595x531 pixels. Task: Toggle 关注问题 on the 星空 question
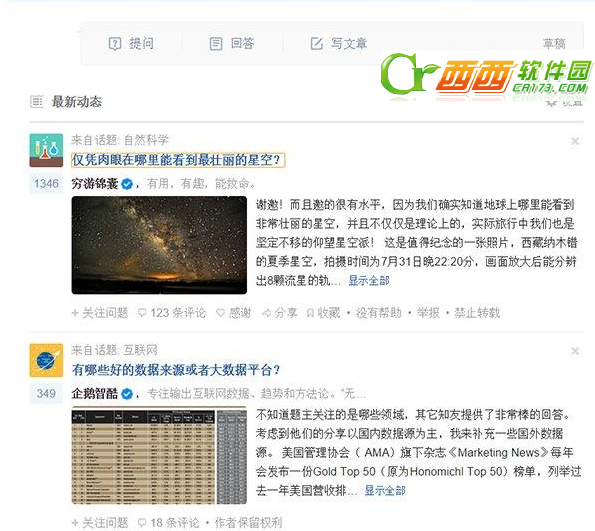point(100,313)
